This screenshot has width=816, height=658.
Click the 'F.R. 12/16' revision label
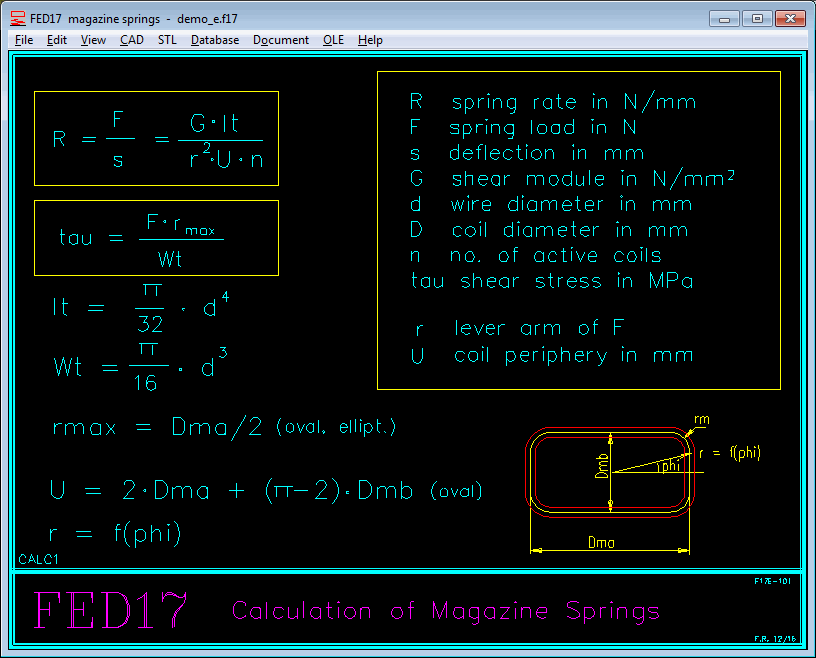click(x=775, y=639)
